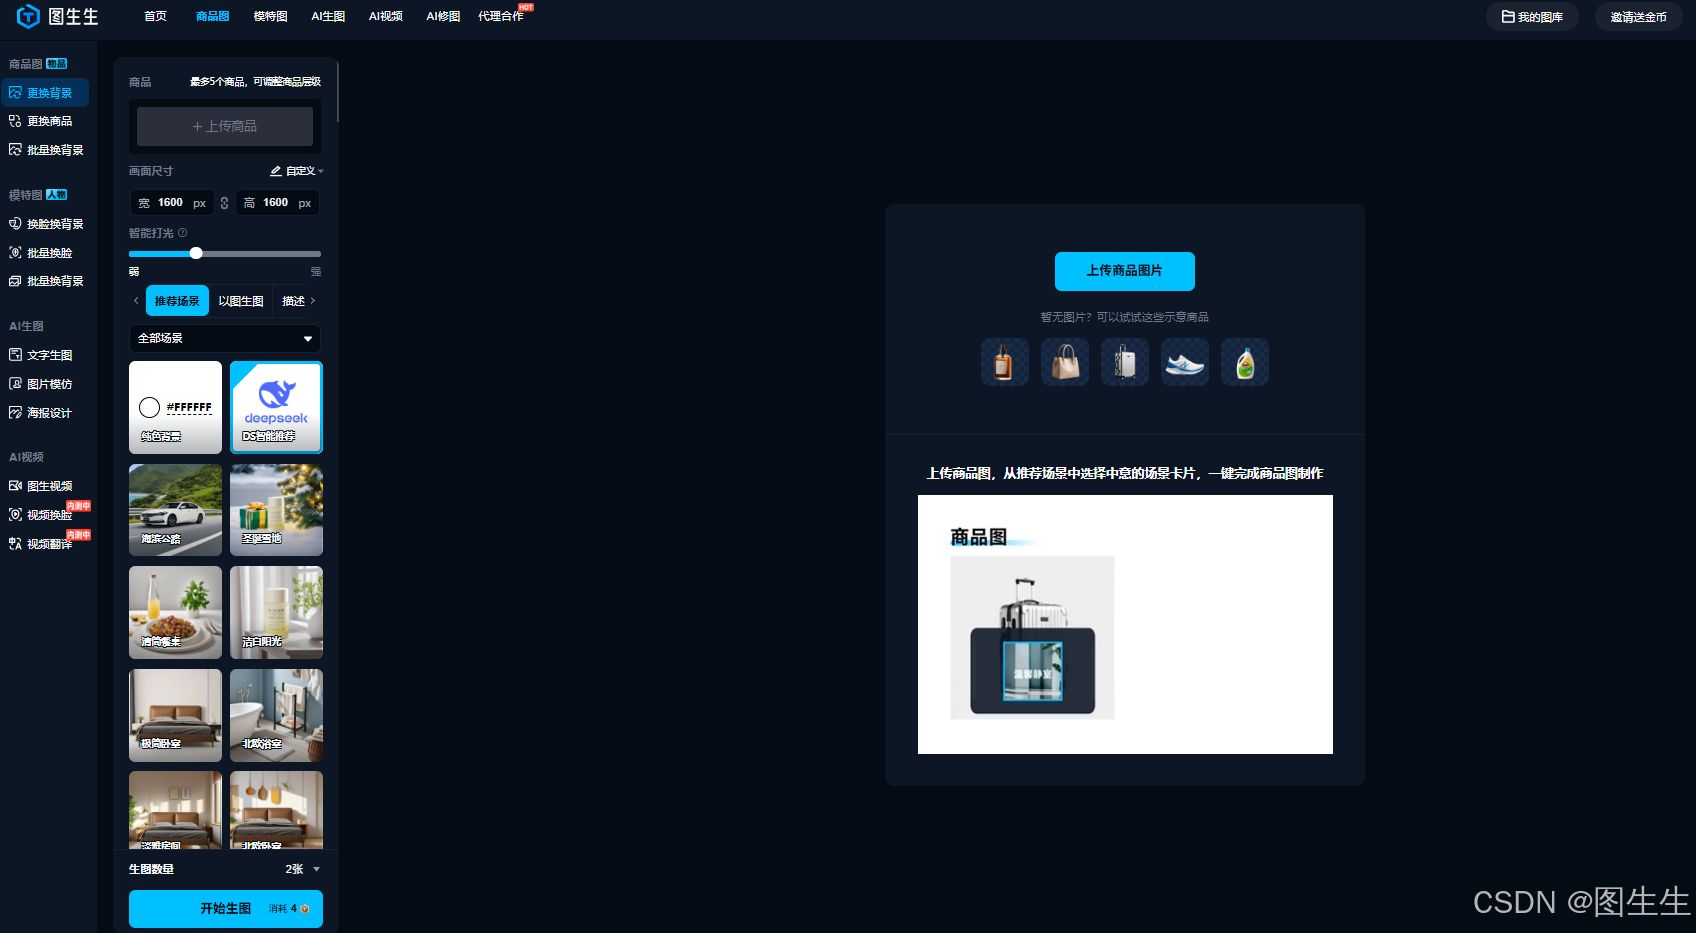Open 批量换背景 under 模特图
The image size is (1696, 933).
(x=44, y=281)
